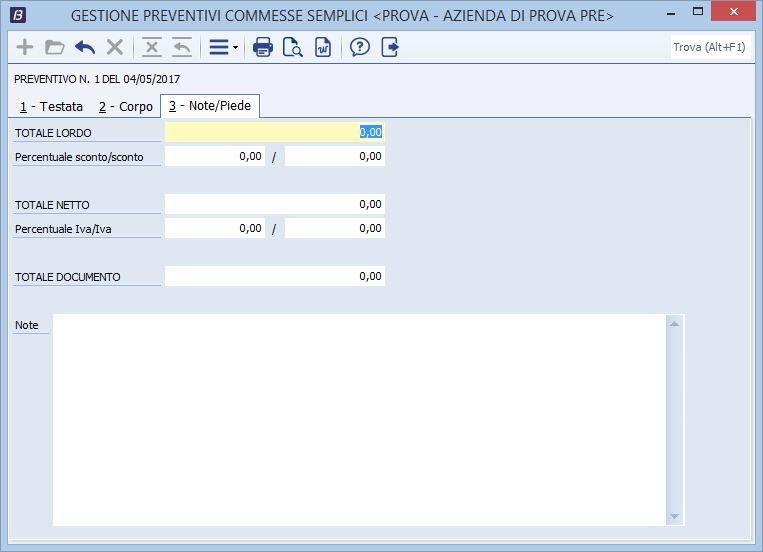Click the delete row icon
Image resolution: width=763 pixels, height=552 pixels.
(152, 47)
